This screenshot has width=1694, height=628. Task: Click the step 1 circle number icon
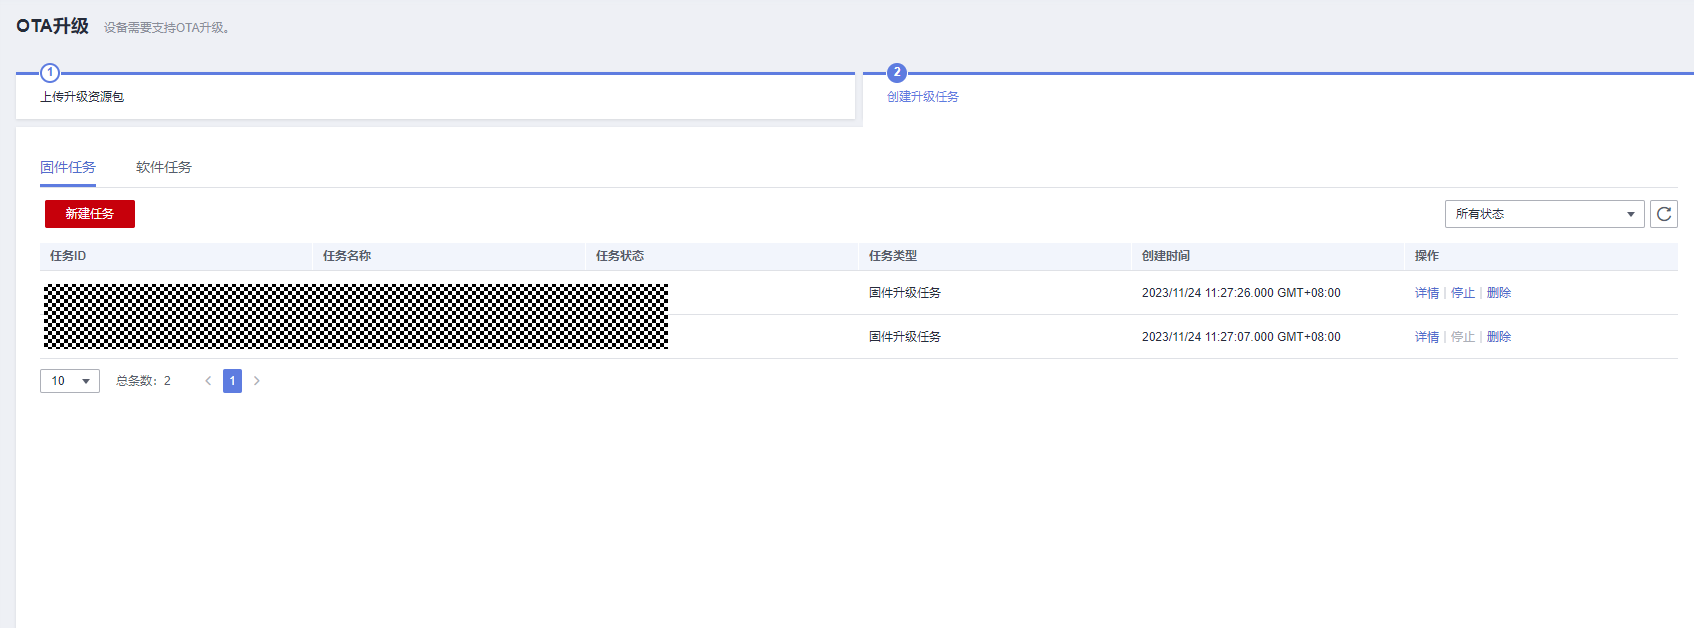(x=50, y=73)
